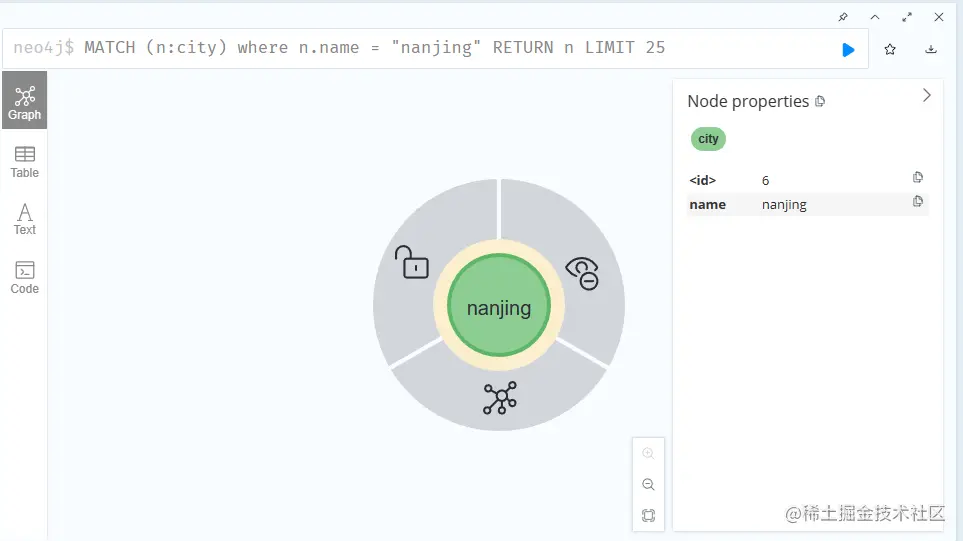Copy the id value 6
This screenshot has height=541, width=963.
(918, 177)
